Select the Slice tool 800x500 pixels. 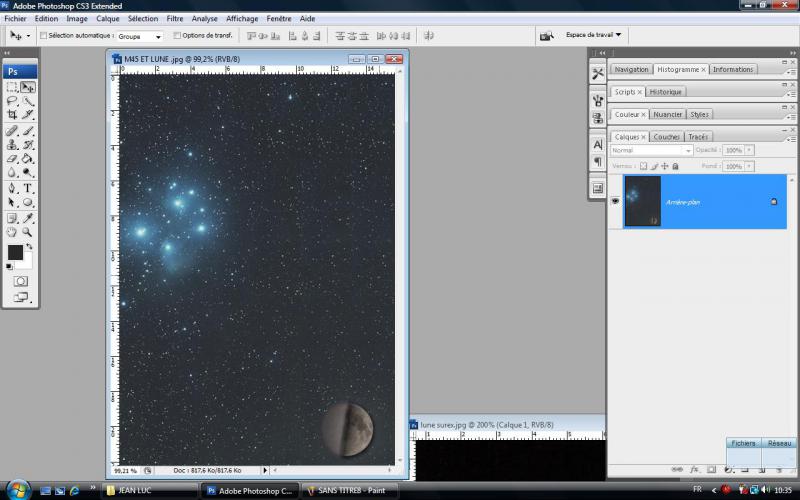pos(28,114)
